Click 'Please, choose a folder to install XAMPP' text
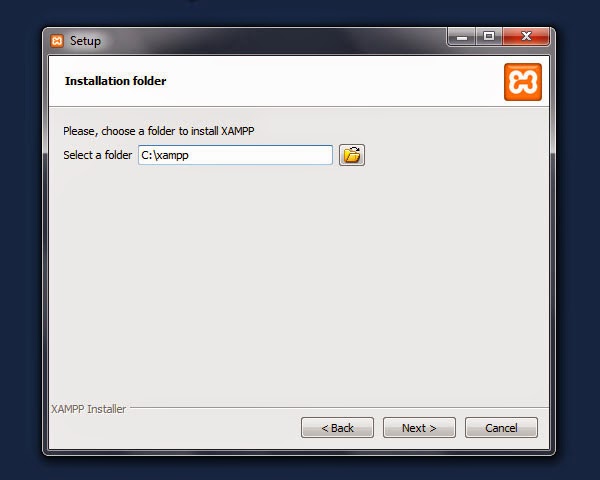600x480 pixels. pos(159,131)
